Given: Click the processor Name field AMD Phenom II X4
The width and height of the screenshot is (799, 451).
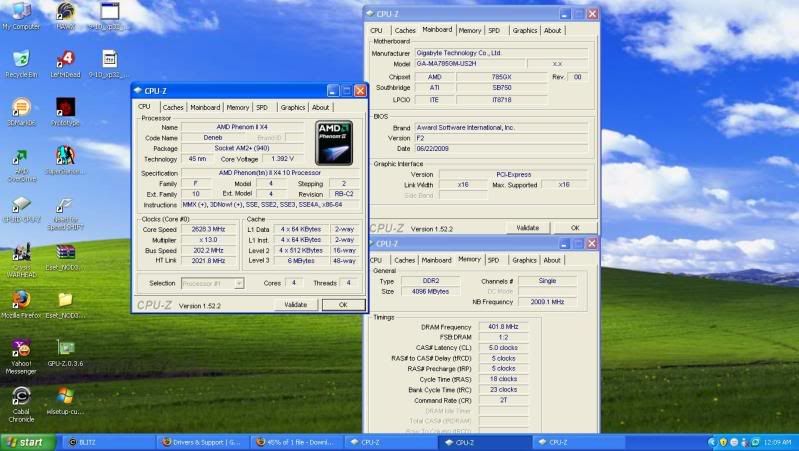Looking at the screenshot, I should (x=243, y=127).
